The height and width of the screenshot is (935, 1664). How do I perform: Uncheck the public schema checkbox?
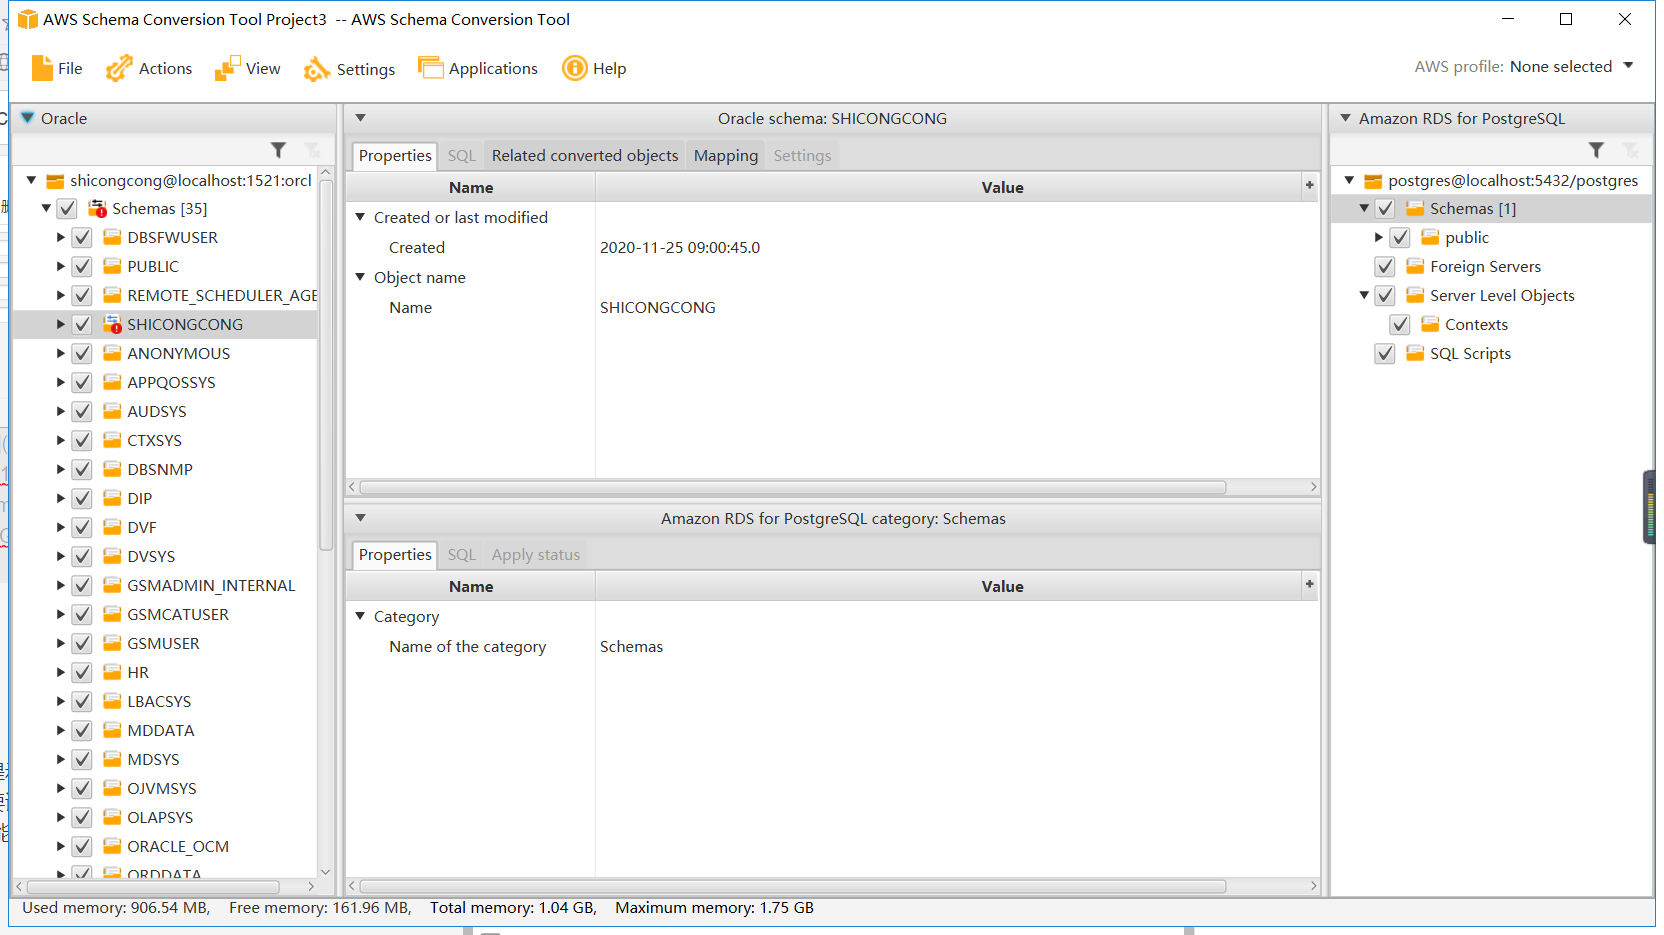click(x=1400, y=238)
